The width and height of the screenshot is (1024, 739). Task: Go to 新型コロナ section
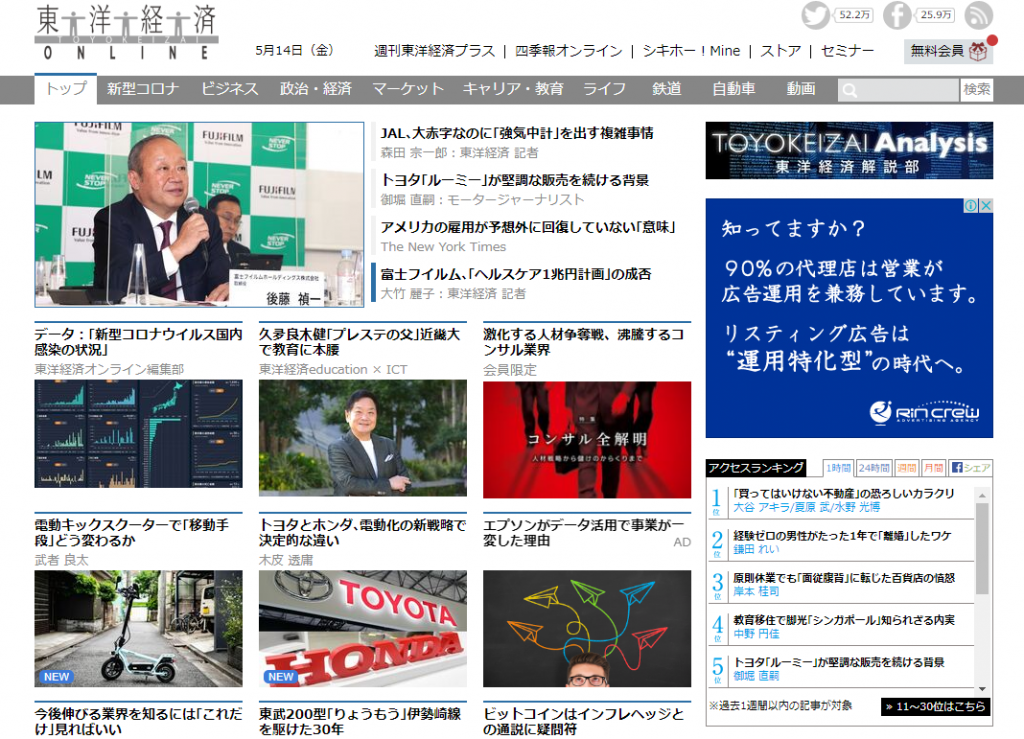[143, 89]
